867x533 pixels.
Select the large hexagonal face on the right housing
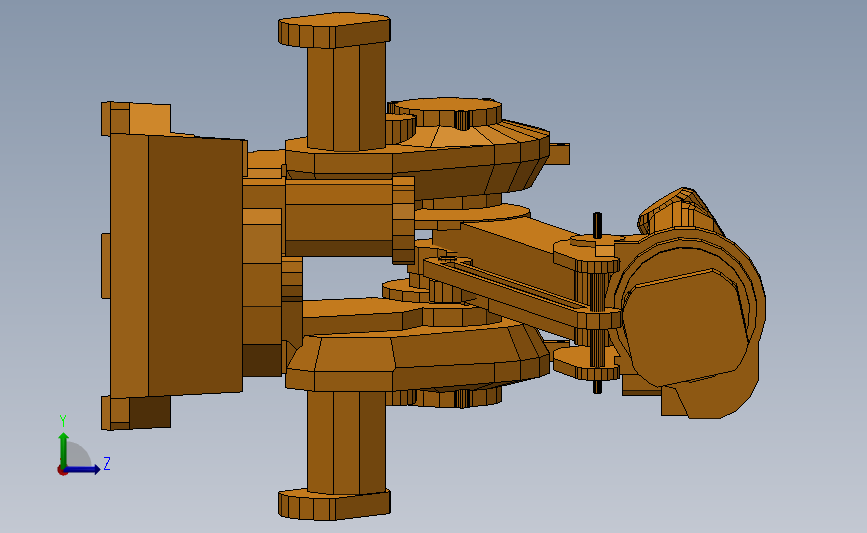(x=685, y=327)
